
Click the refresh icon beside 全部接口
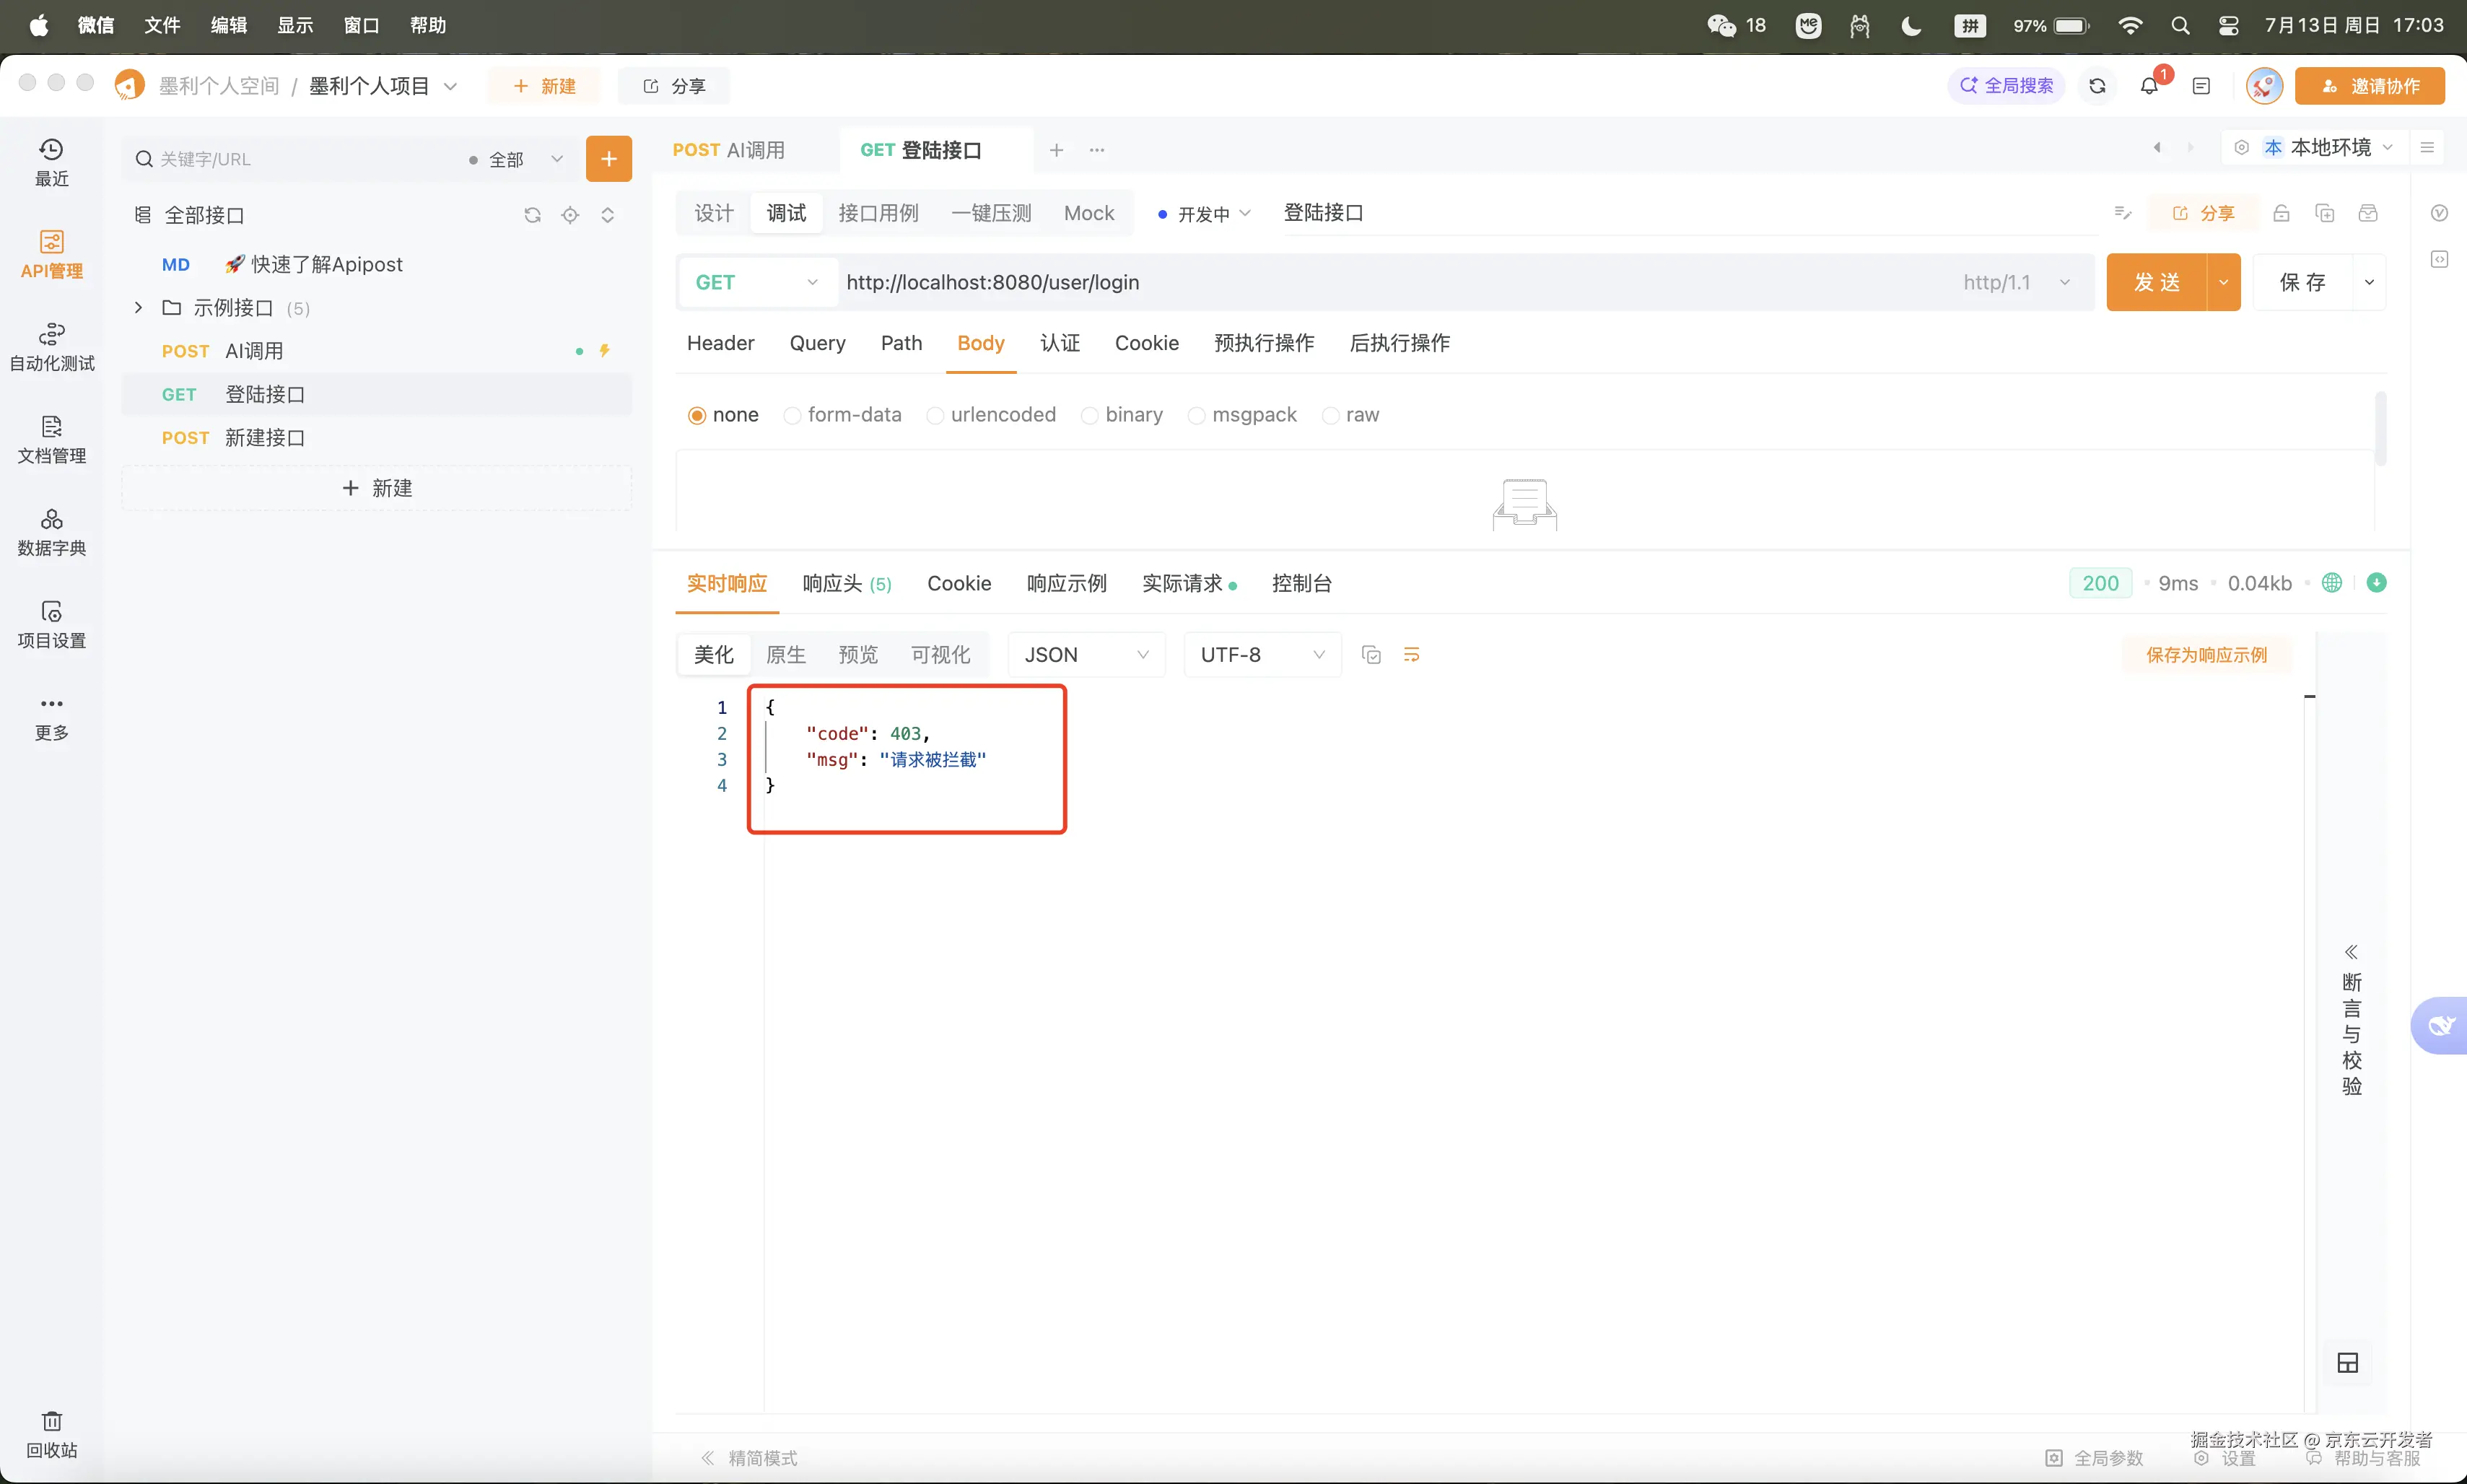[x=532, y=215]
